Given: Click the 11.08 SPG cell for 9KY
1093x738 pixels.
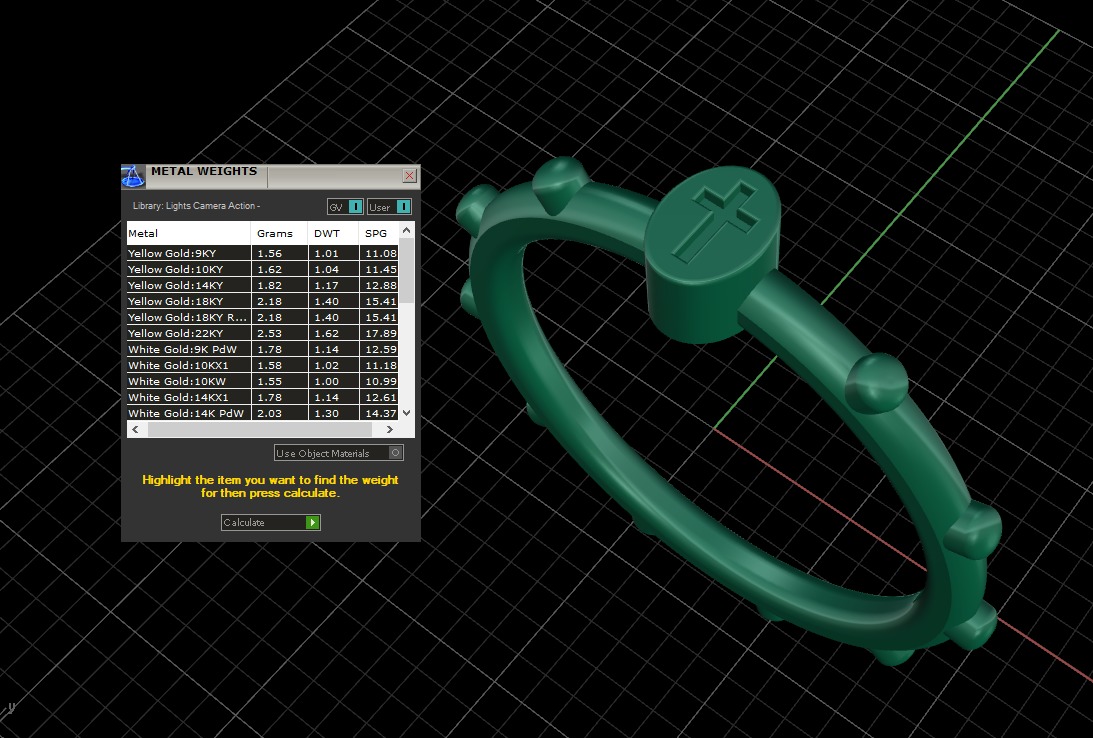Looking at the screenshot, I should (x=379, y=253).
